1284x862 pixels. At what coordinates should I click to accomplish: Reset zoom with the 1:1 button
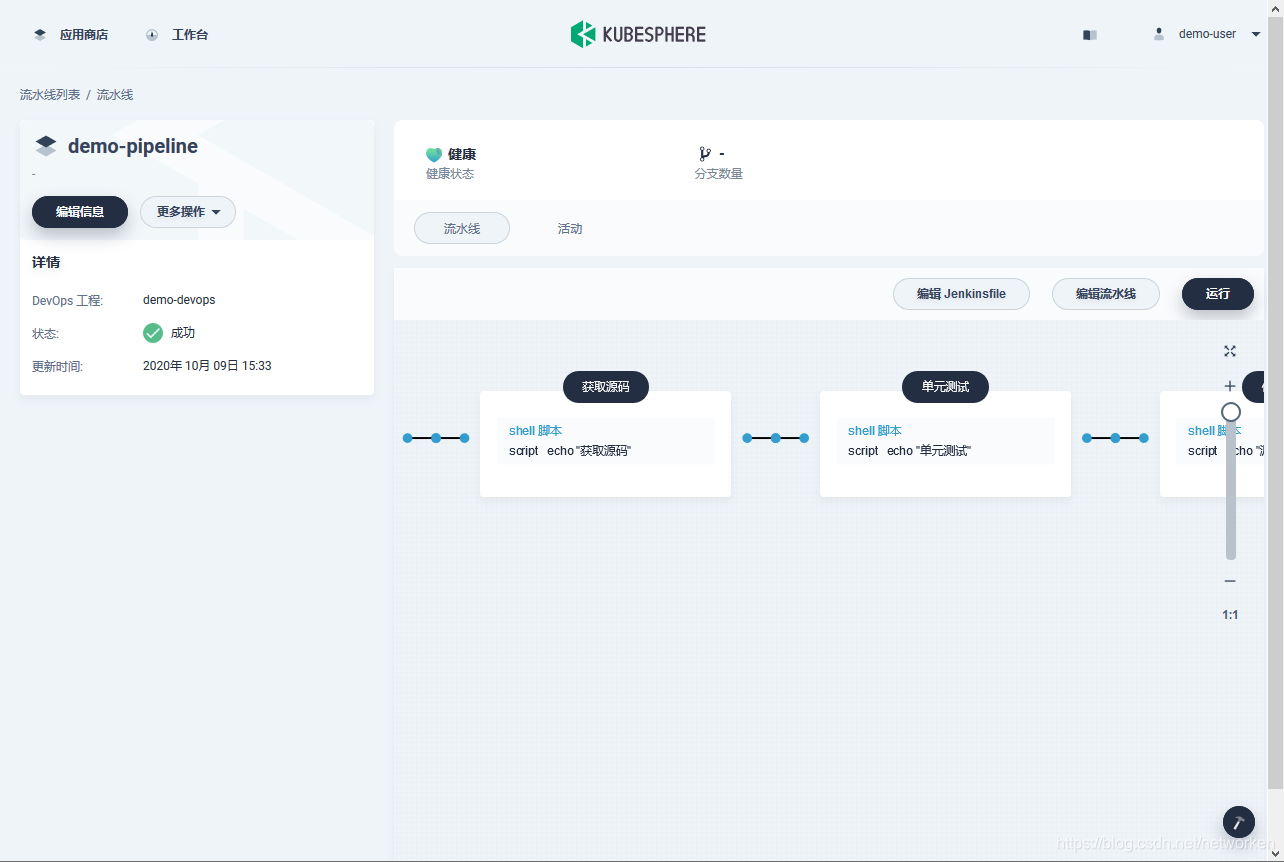[1230, 615]
